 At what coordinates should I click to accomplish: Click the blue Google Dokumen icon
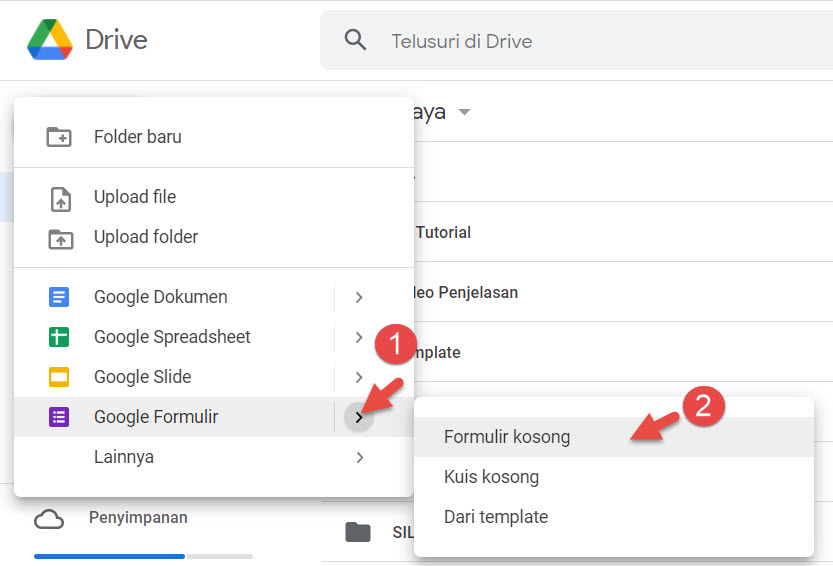[x=59, y=297]
